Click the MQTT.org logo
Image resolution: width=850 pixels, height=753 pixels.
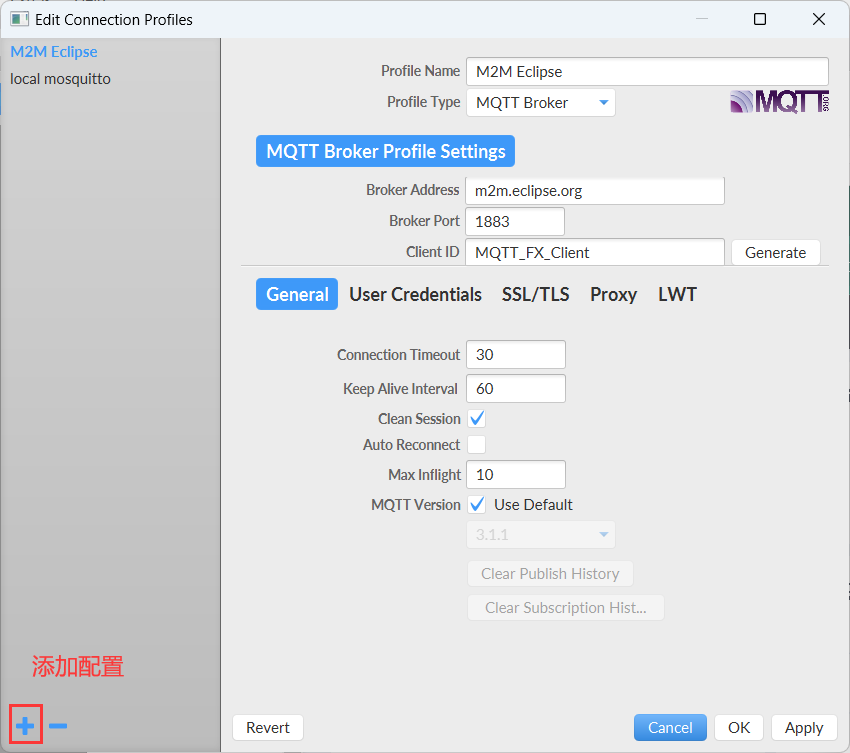click(780, 102)
